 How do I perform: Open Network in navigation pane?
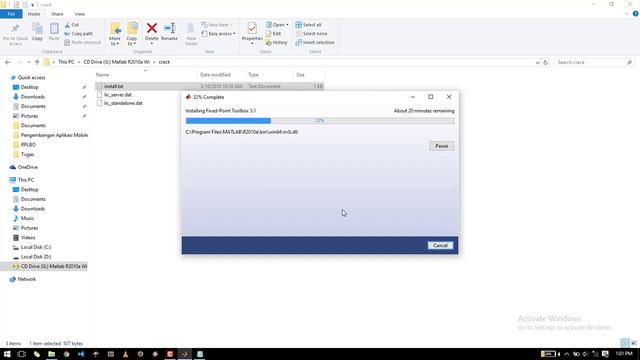click(27, 279)
